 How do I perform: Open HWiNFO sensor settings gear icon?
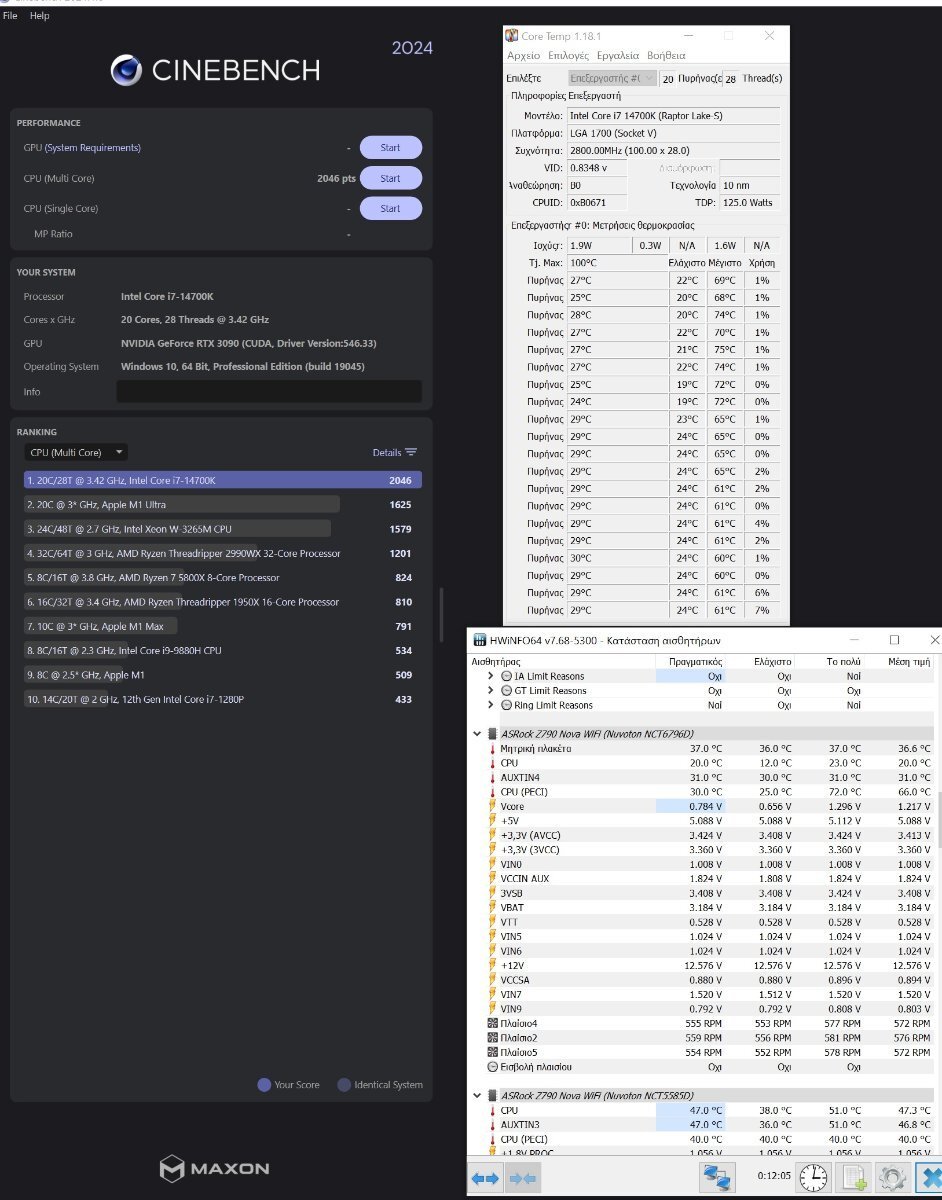coord(892,1177)
